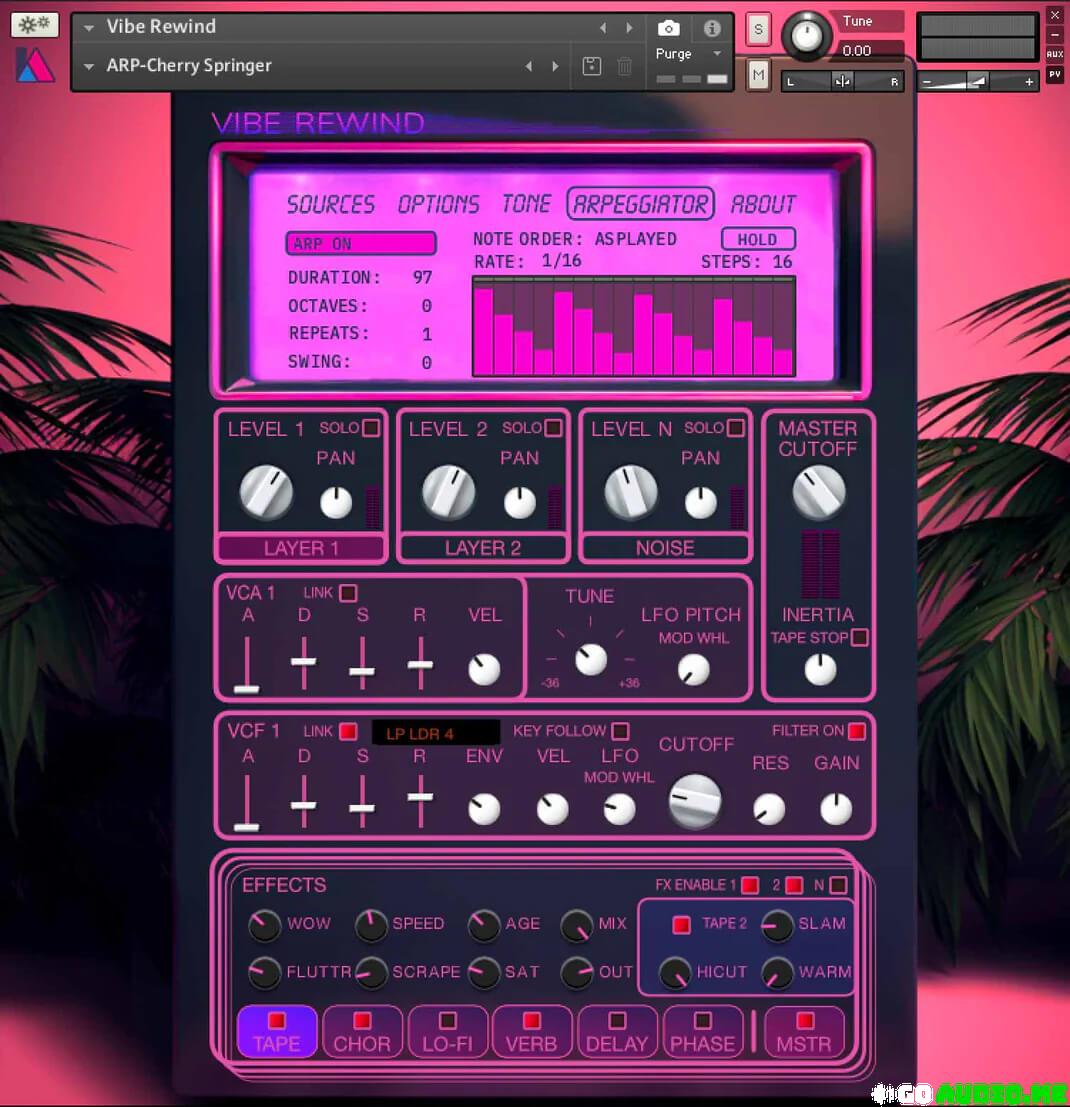
Task: Click the header volume slider
Action: (x=978, y=83)
